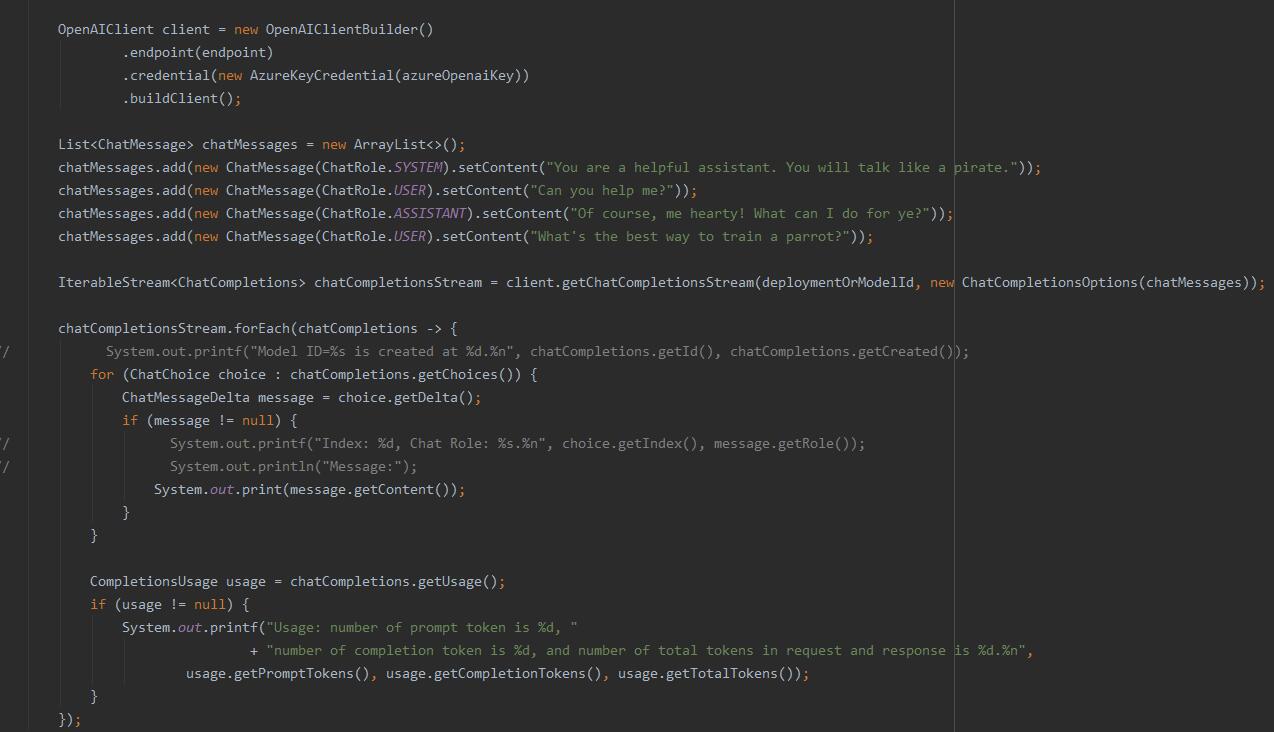Click "usage.getTotalTokens());" argument
Viewport: 1274px width, 732px height.
tap(713, 673)
